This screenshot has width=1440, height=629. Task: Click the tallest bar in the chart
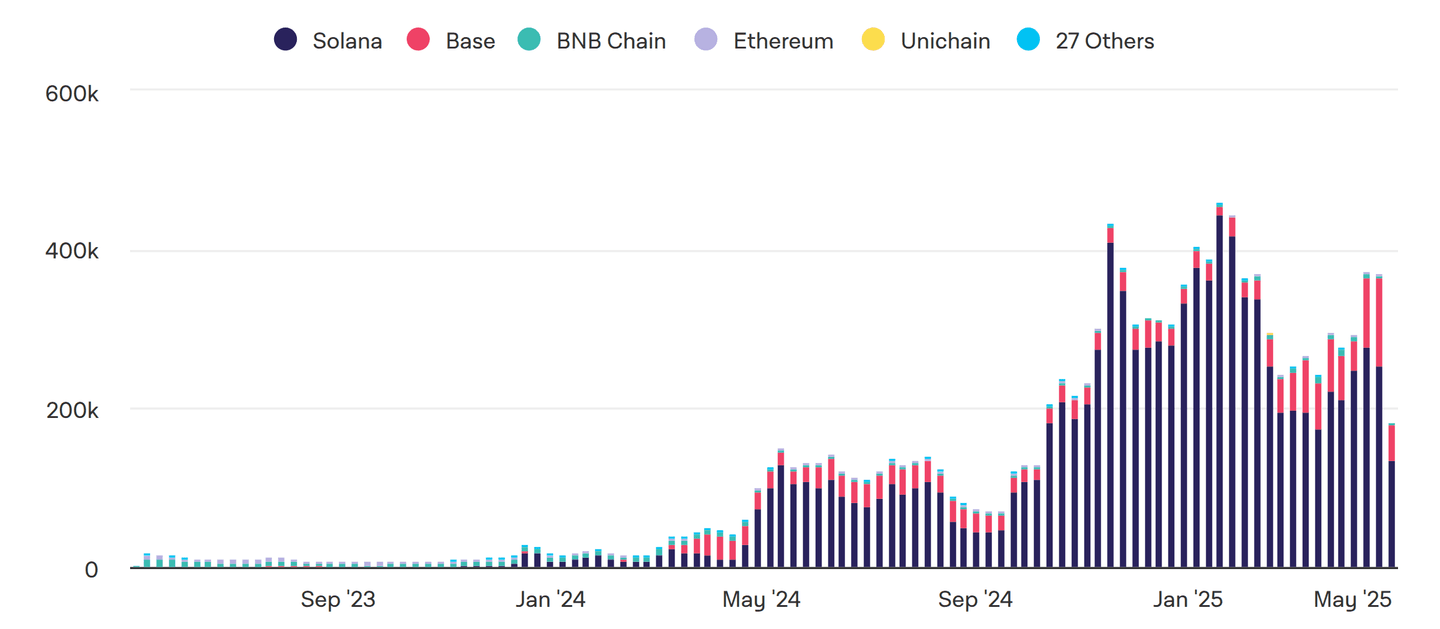click(1219, 390)
